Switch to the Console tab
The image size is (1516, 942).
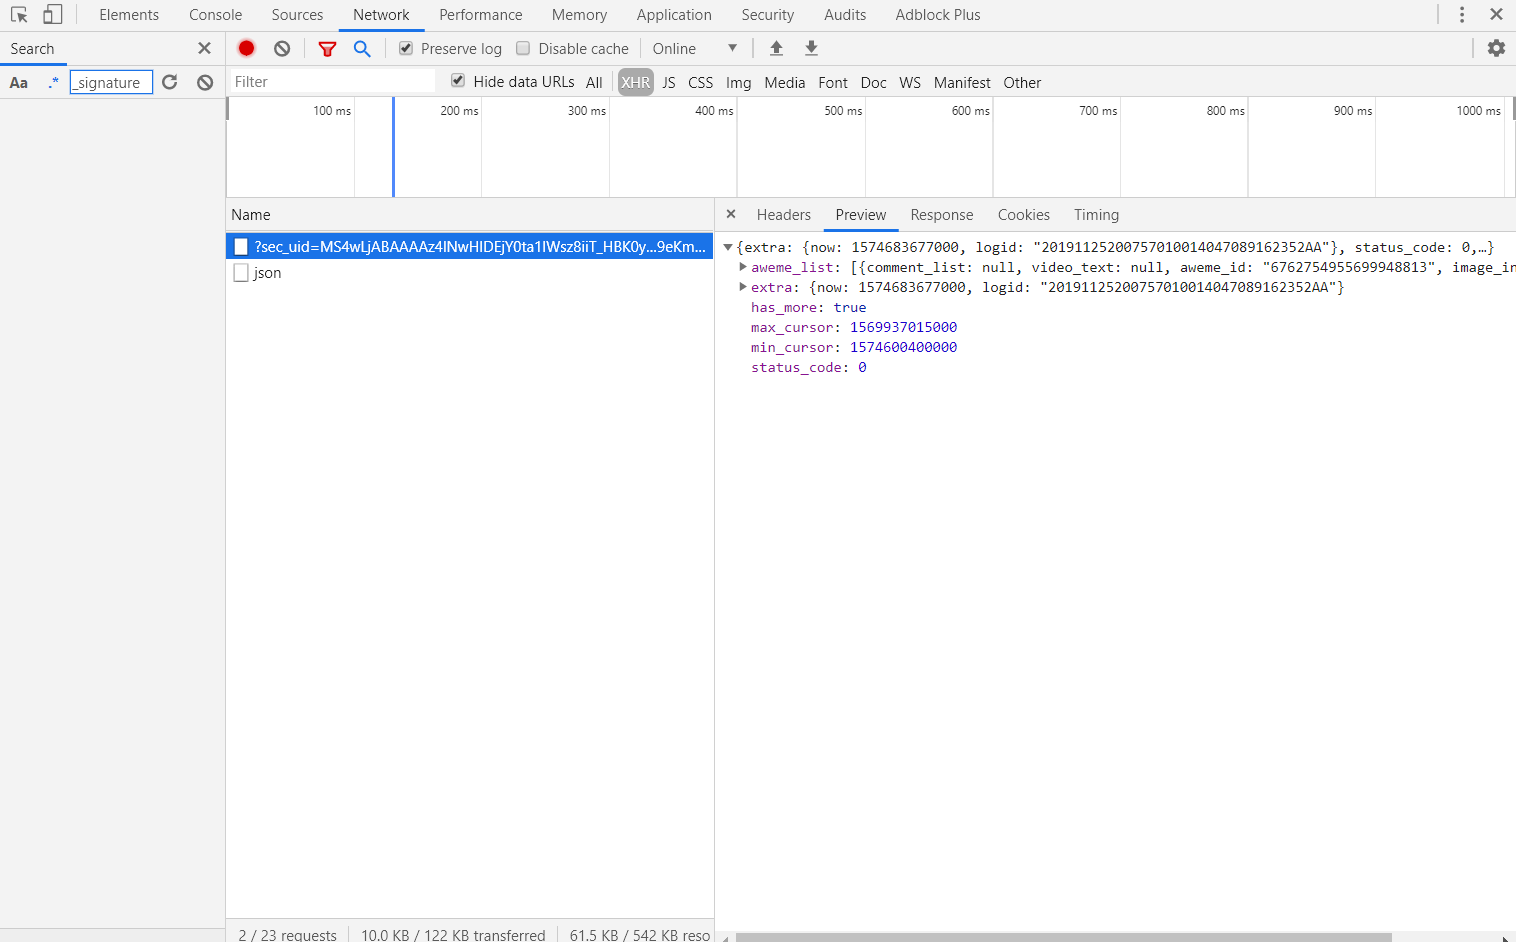pos(215,15)
